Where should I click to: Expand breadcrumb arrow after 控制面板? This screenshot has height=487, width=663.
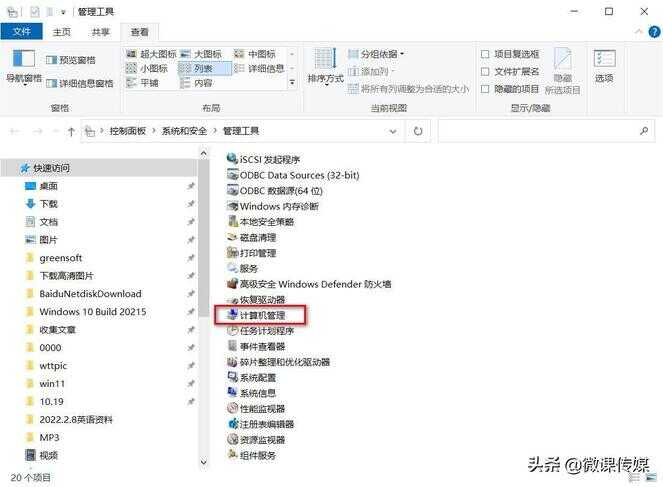pyautogui.click(x=154, y=131)
